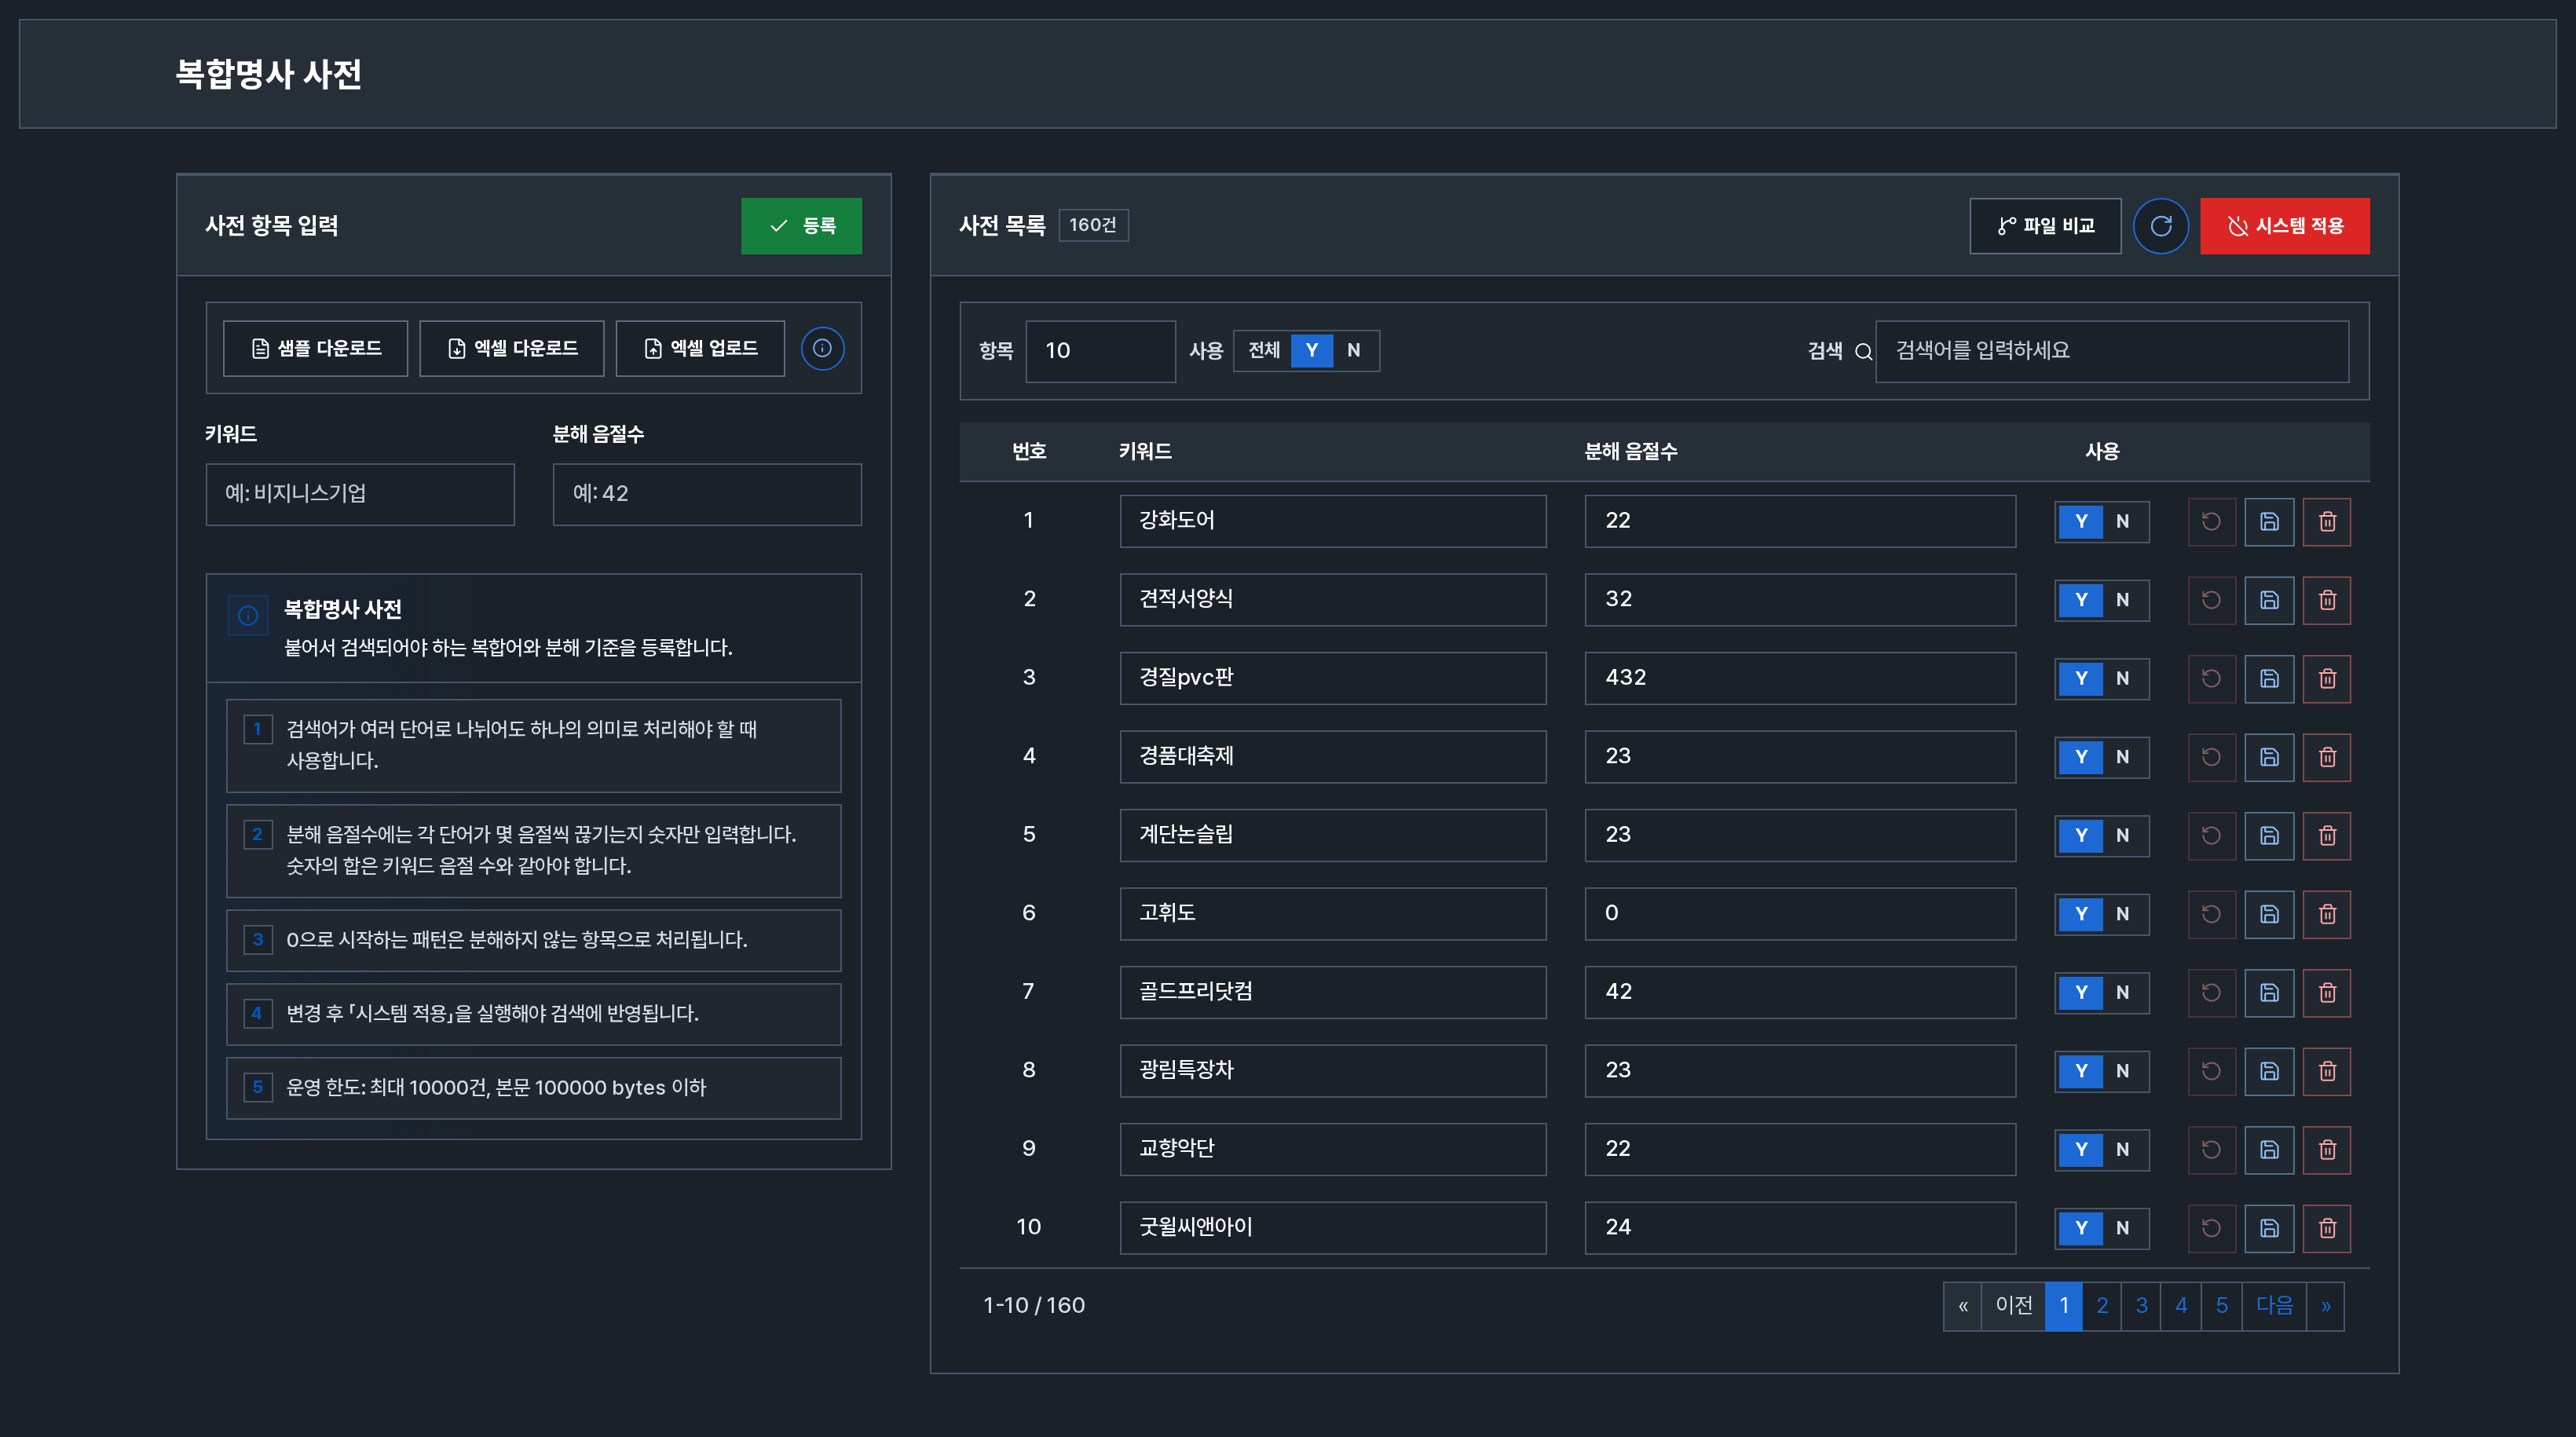Image resolution: width=2576 pixels, height=1437 pixels.
Task: Revert changes for row 골드프리닷컴
Action: click(2211, 993)
